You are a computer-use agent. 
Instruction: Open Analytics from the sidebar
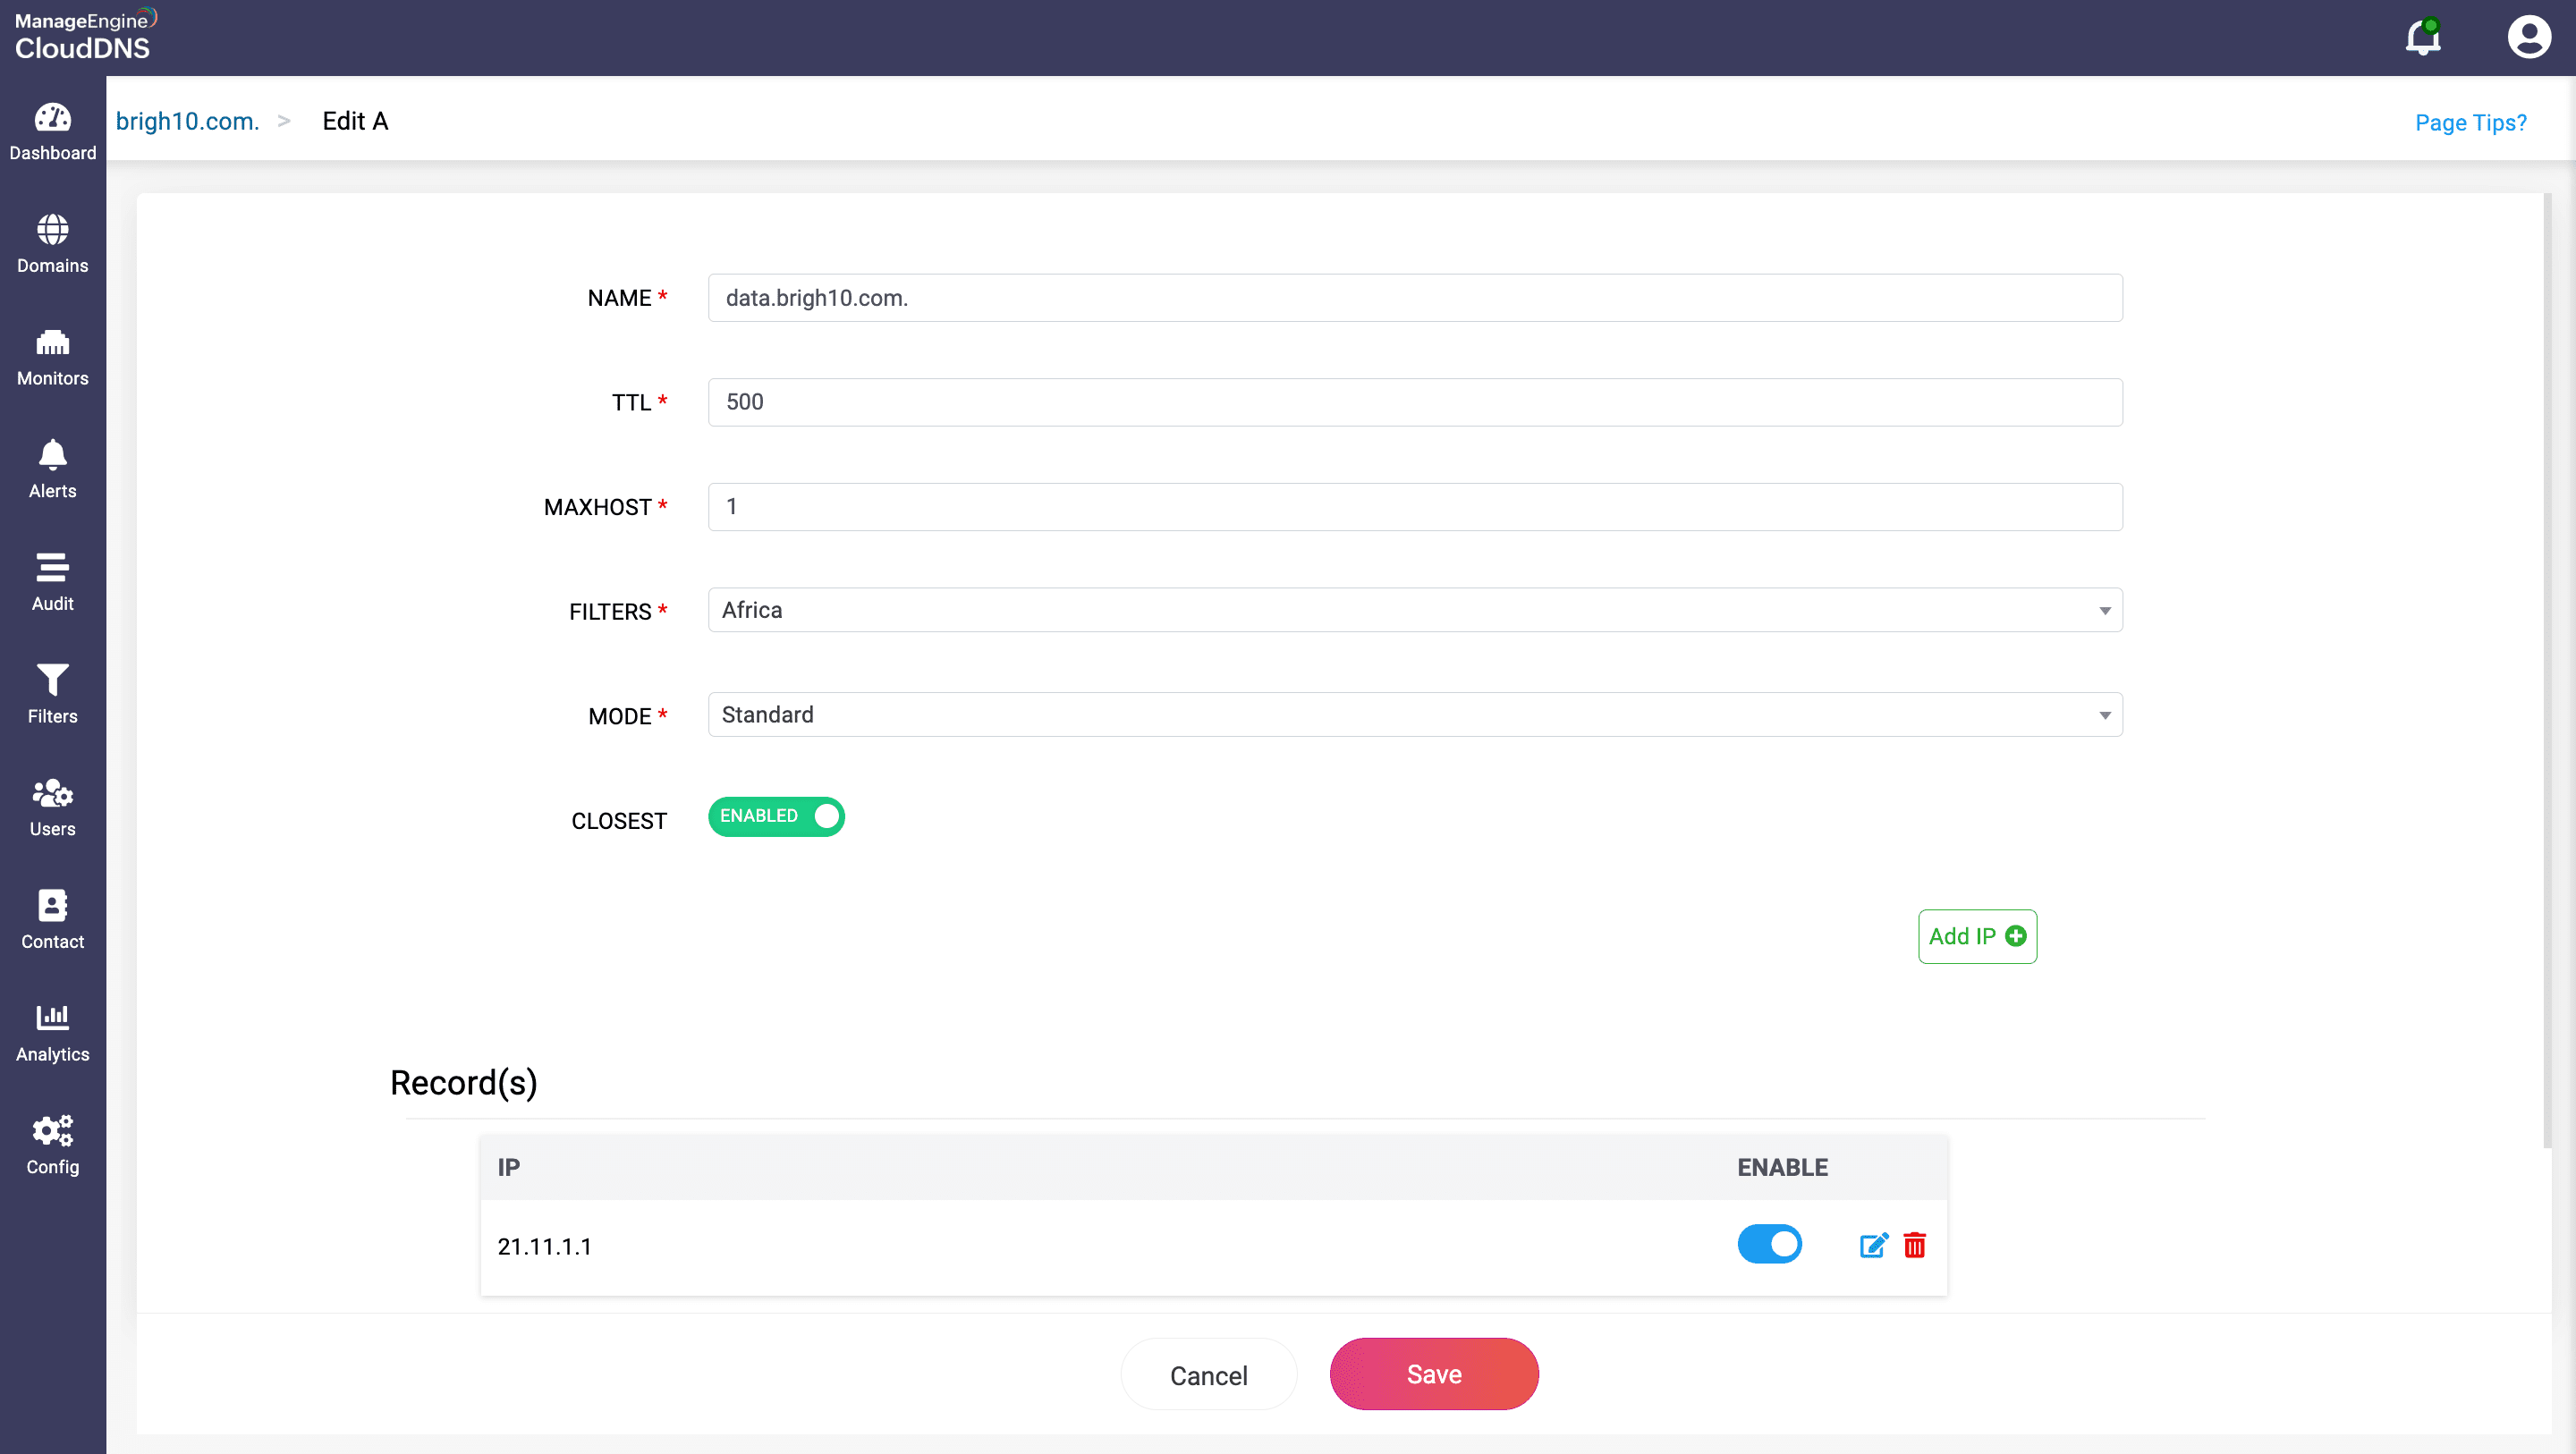pyautogui.click(x=53, y=1033)
